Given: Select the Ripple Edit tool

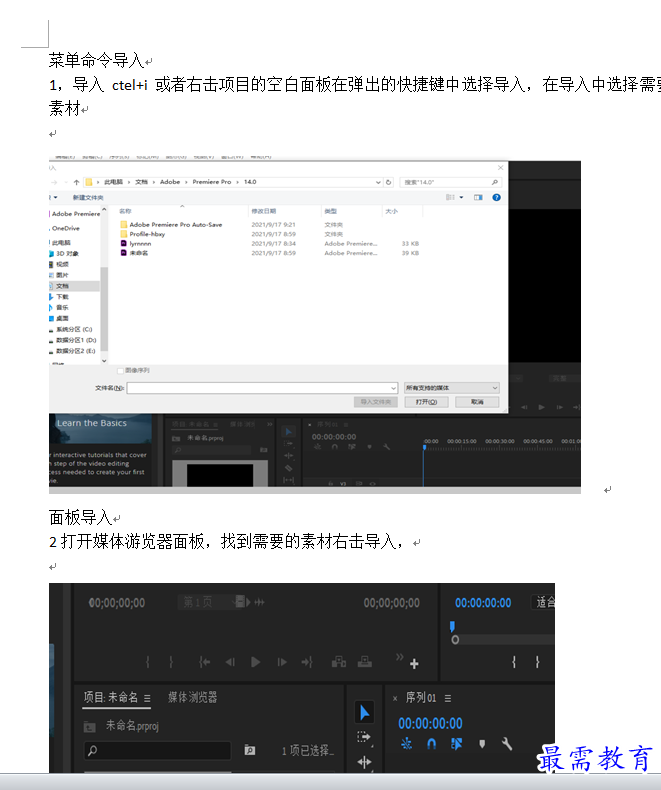Looking at the screenshot, I should (364, 762).
